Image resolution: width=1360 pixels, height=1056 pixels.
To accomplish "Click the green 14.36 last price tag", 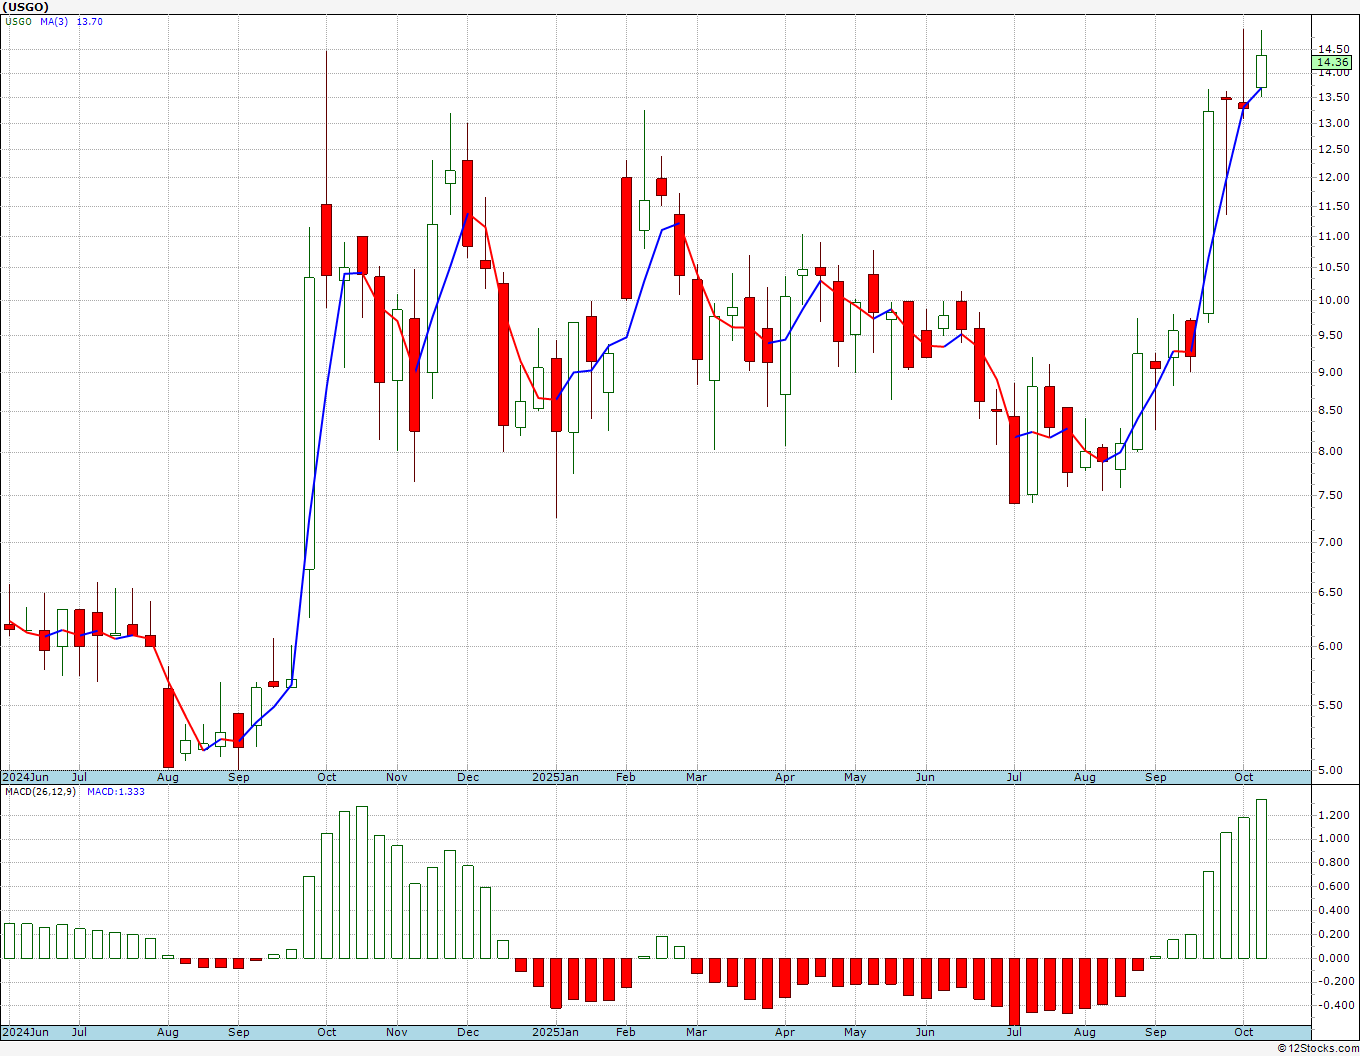I will tap(1333, 62).
